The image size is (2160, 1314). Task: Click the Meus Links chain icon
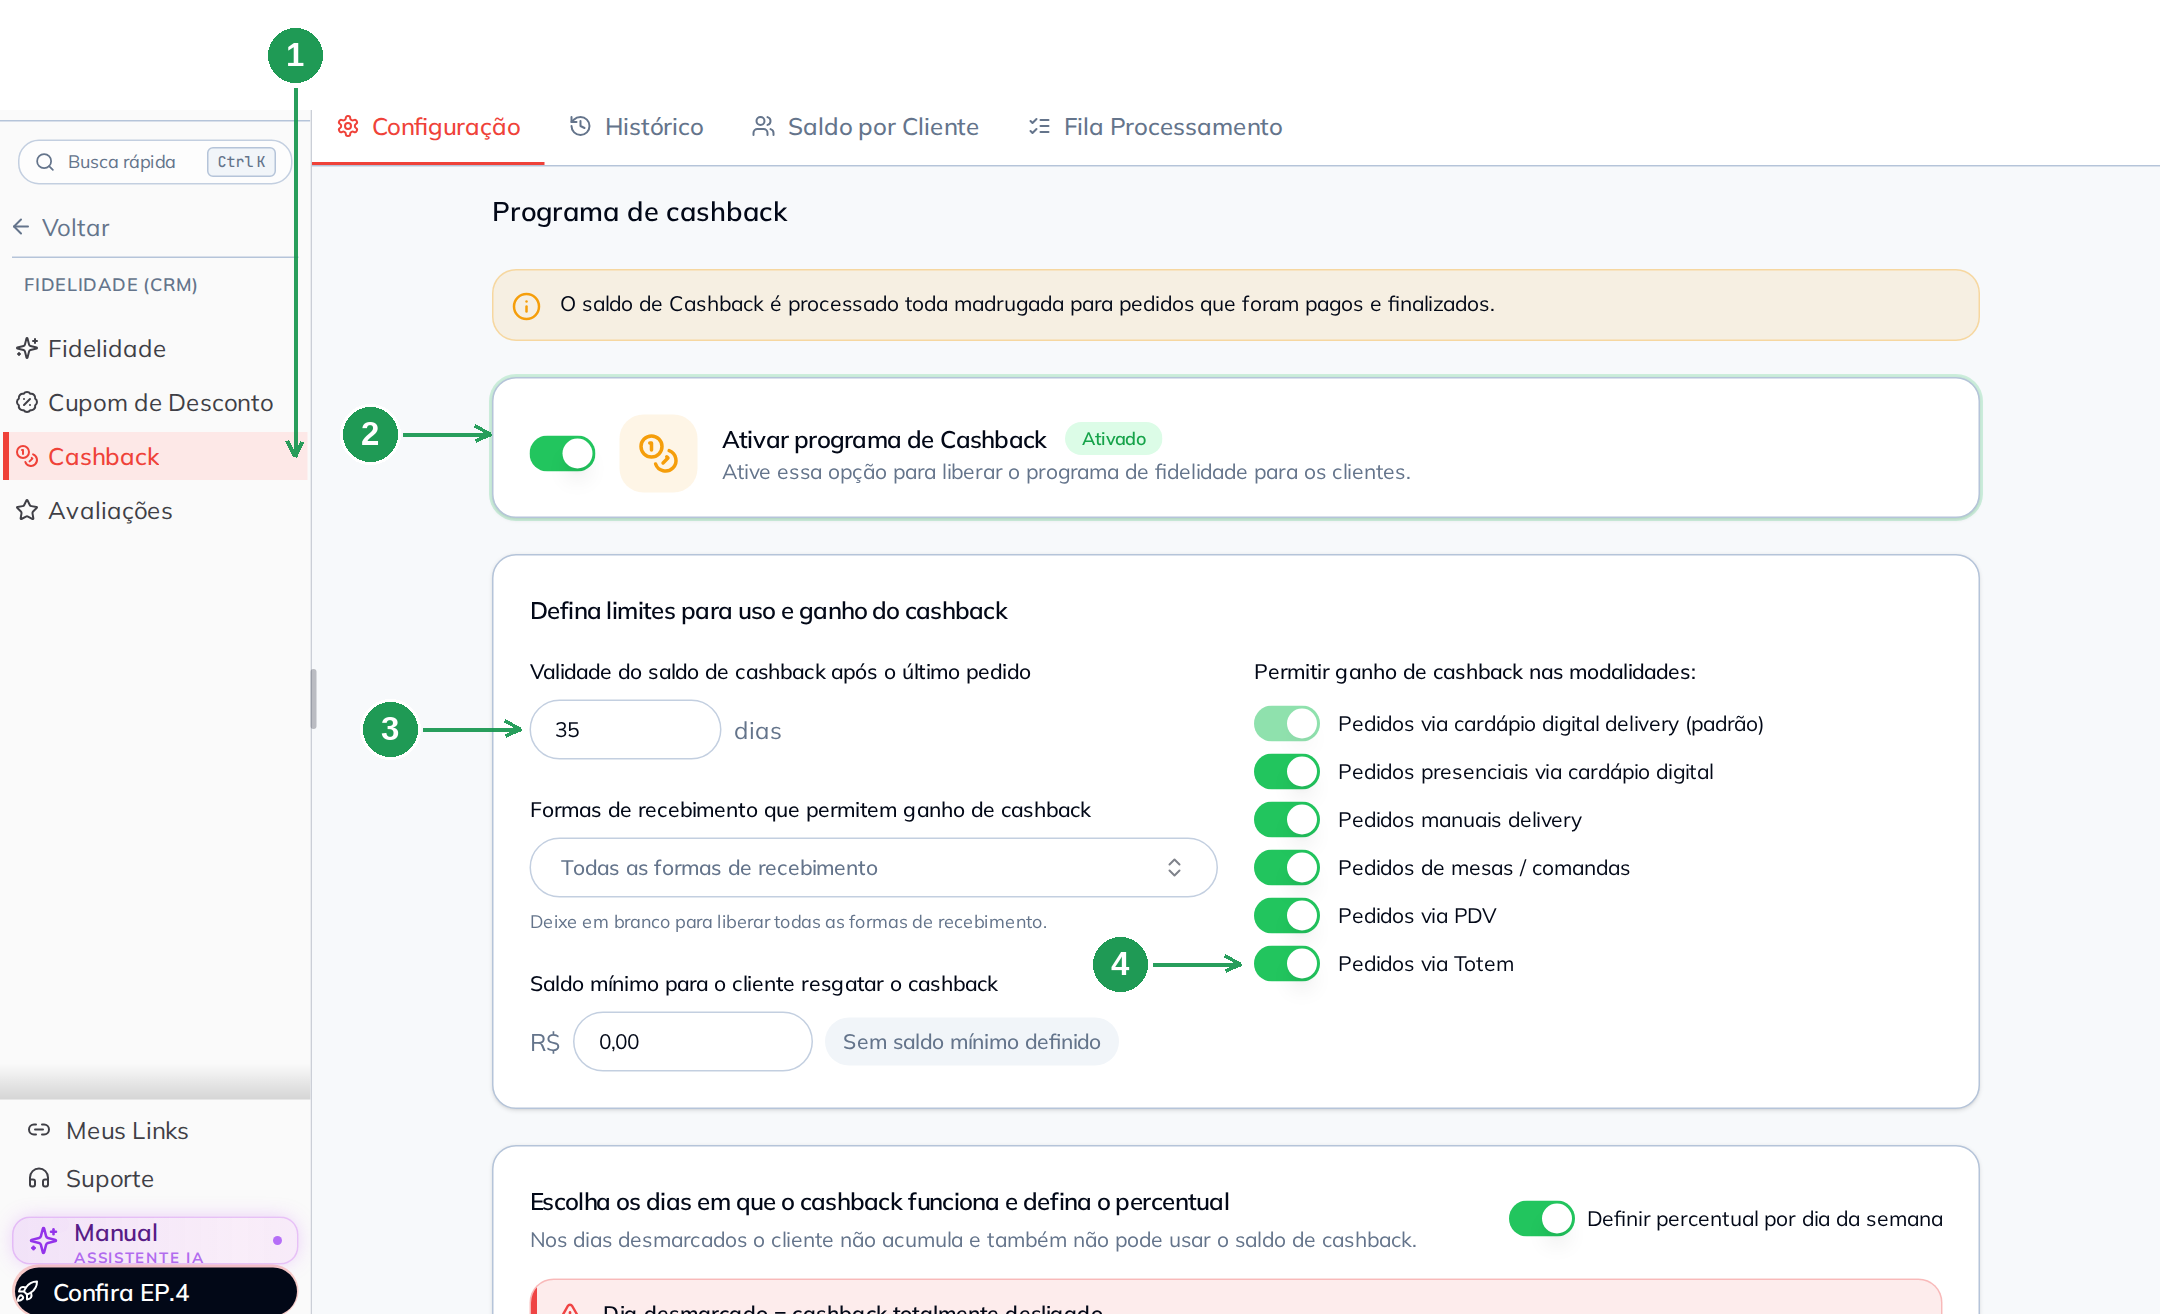pos(39,1130)
